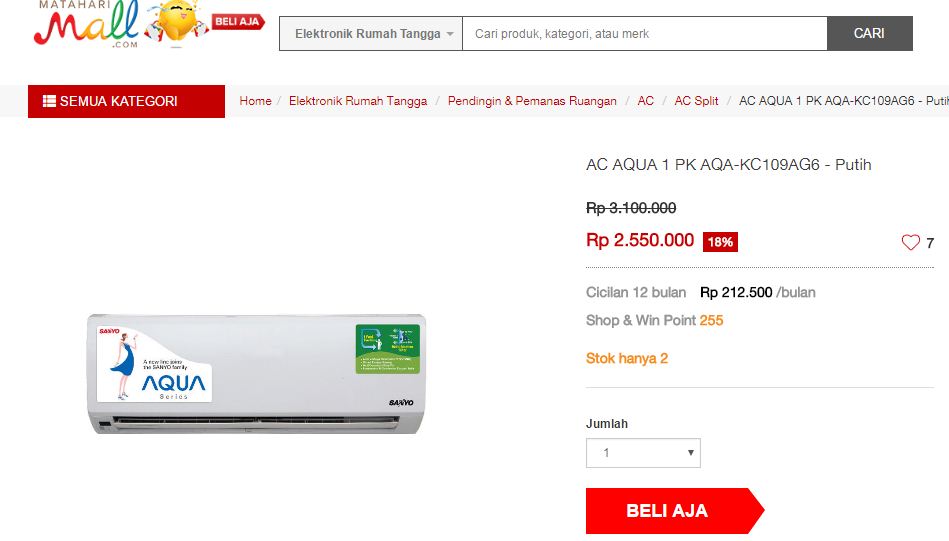The image size is (949, 541).
Task: Go to Home breadcrumb
Action: [x=255, y=101]
